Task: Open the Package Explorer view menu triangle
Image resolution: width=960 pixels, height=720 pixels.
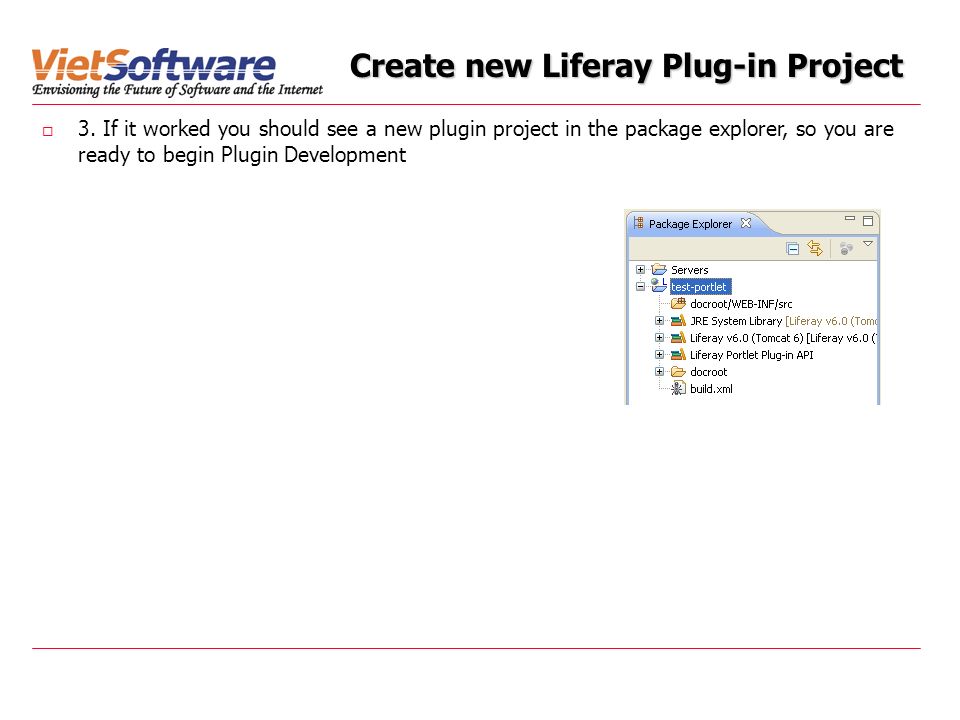Action: pyautogui.click(x=868, y=244)
